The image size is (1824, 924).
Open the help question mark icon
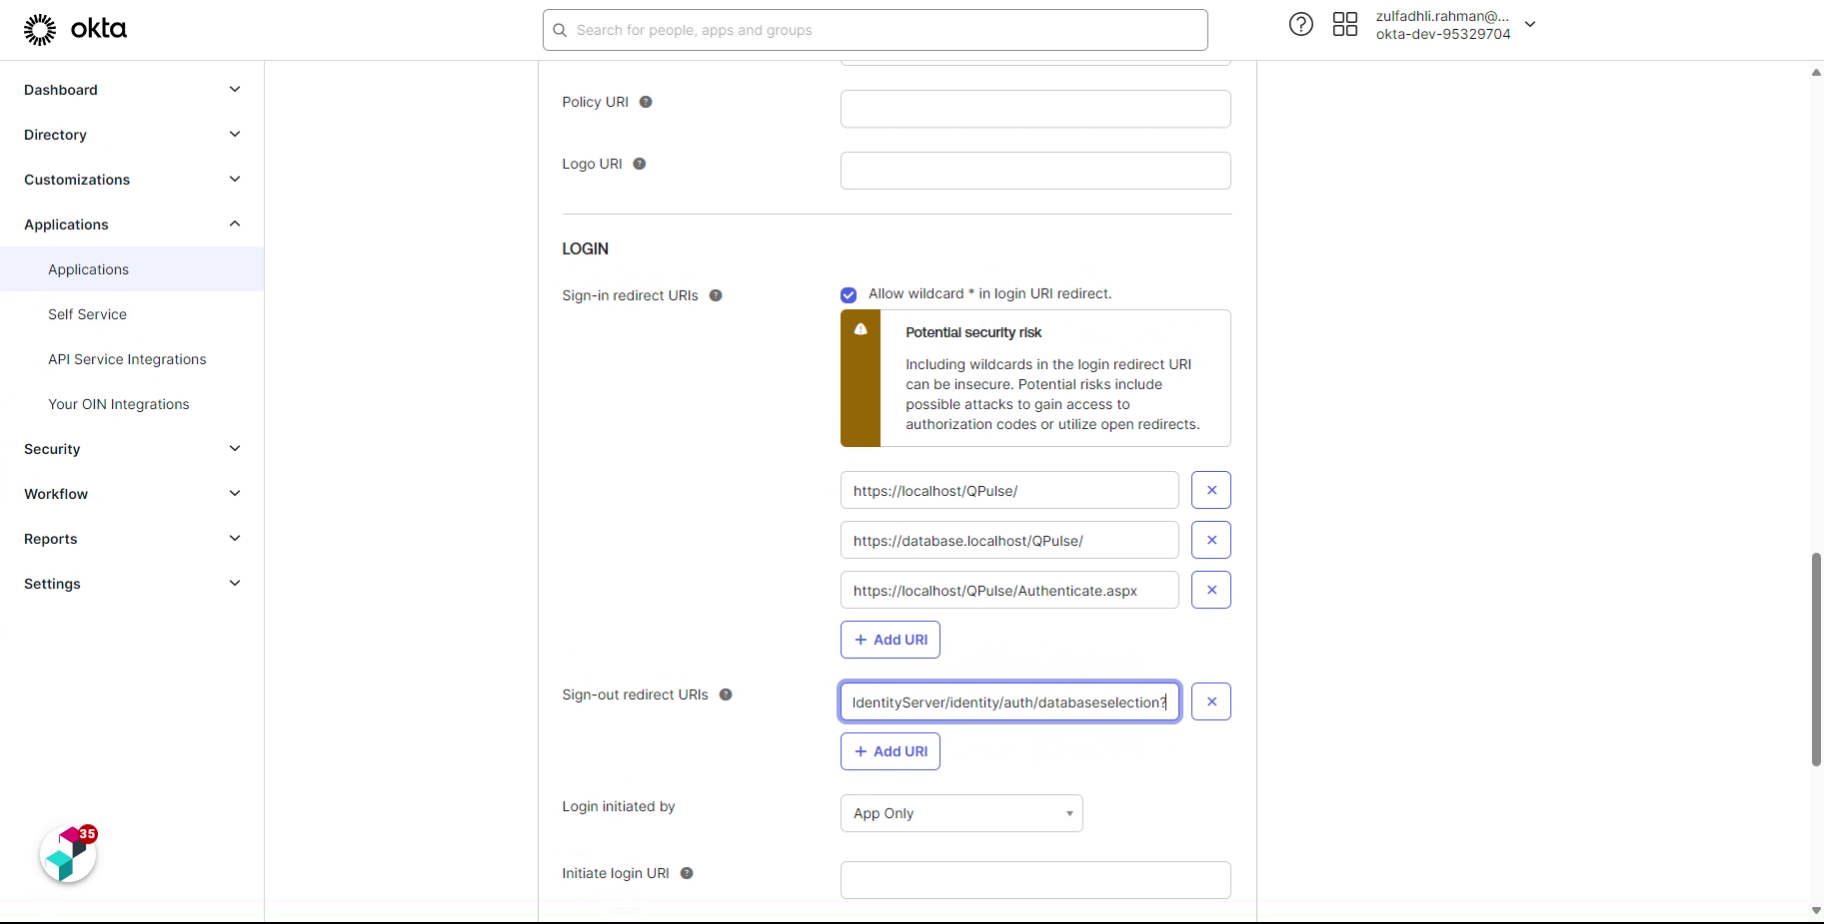tap(1300, 24)
